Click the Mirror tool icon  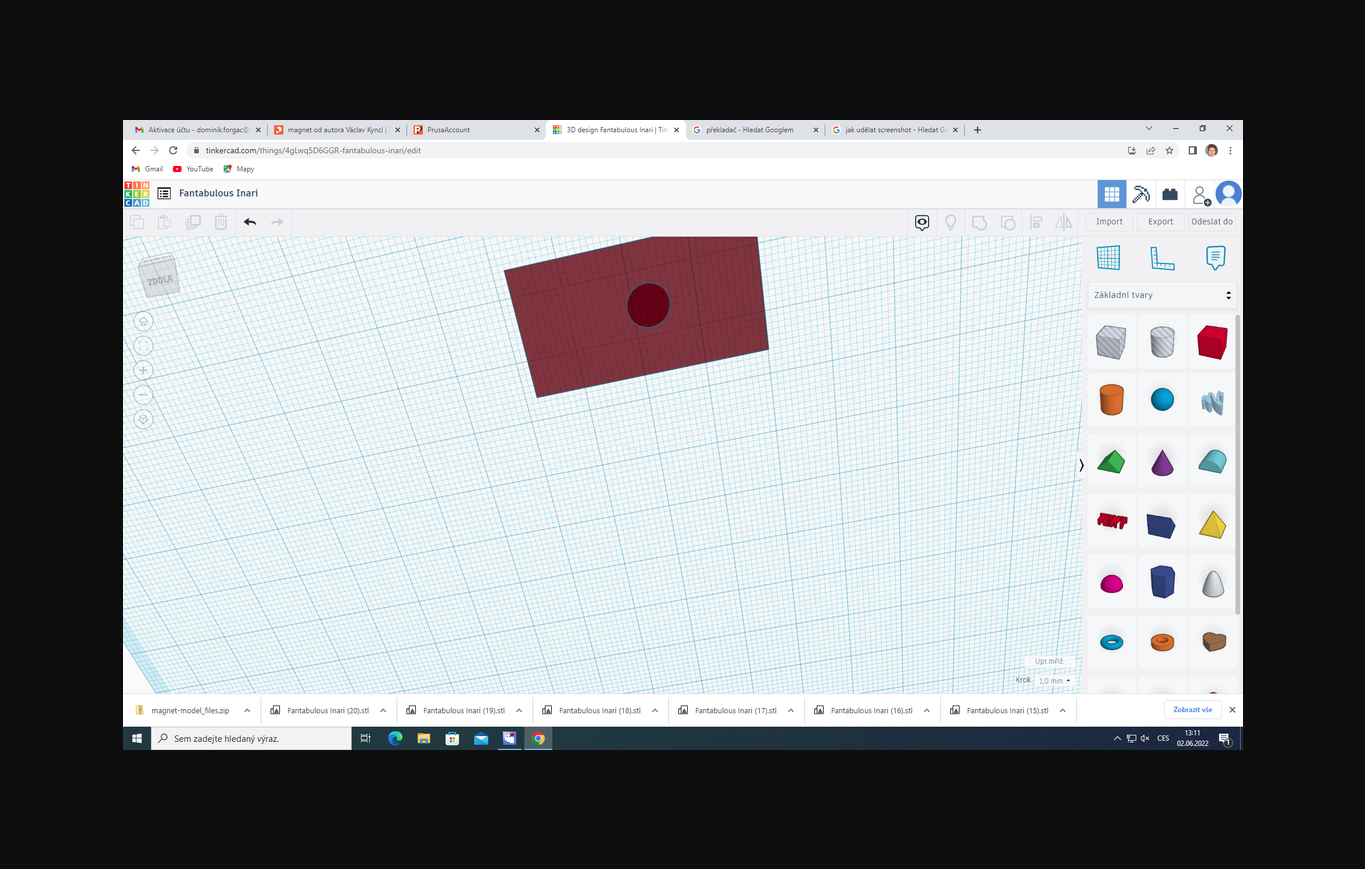[1064, 222]
